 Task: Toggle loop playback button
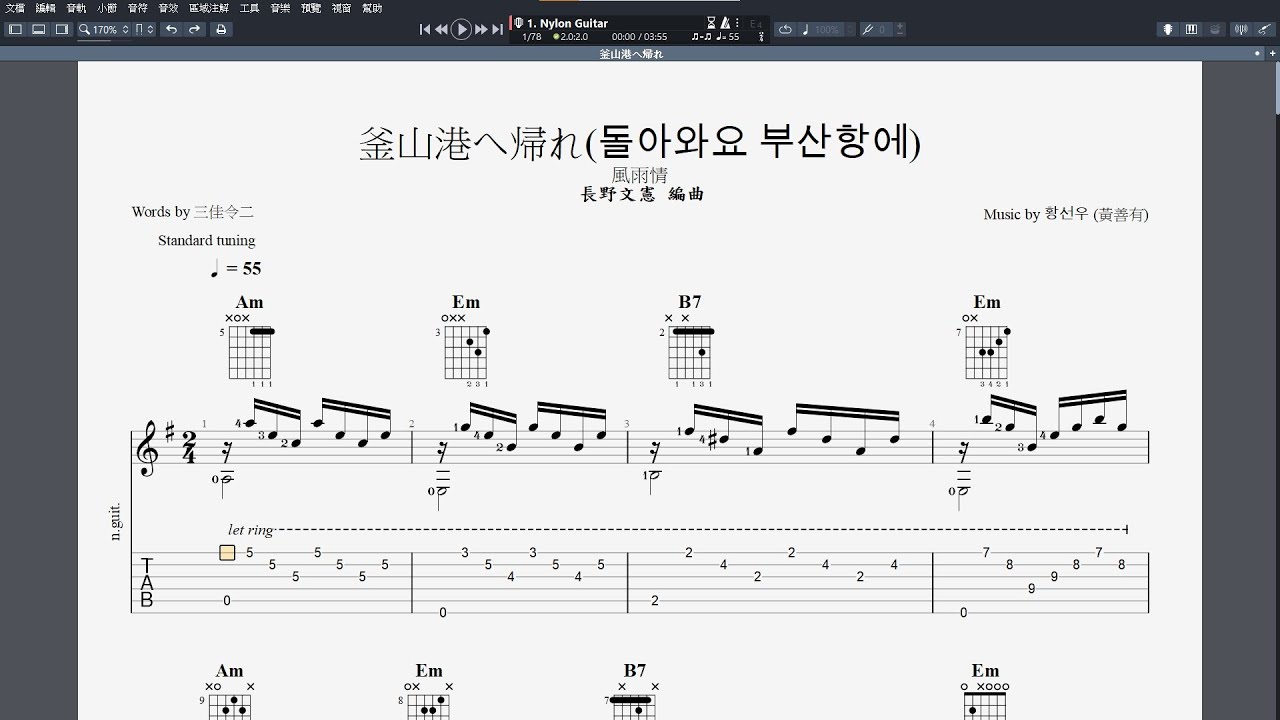click(785, 30)
